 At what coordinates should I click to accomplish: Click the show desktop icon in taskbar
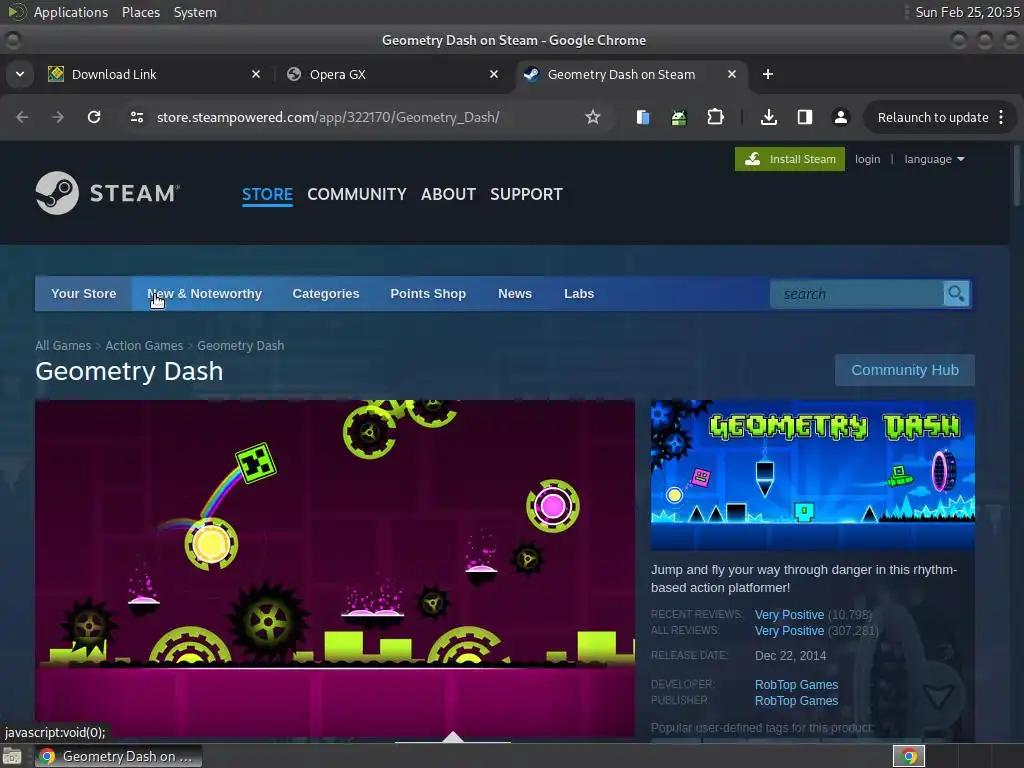tap(11, 756)
